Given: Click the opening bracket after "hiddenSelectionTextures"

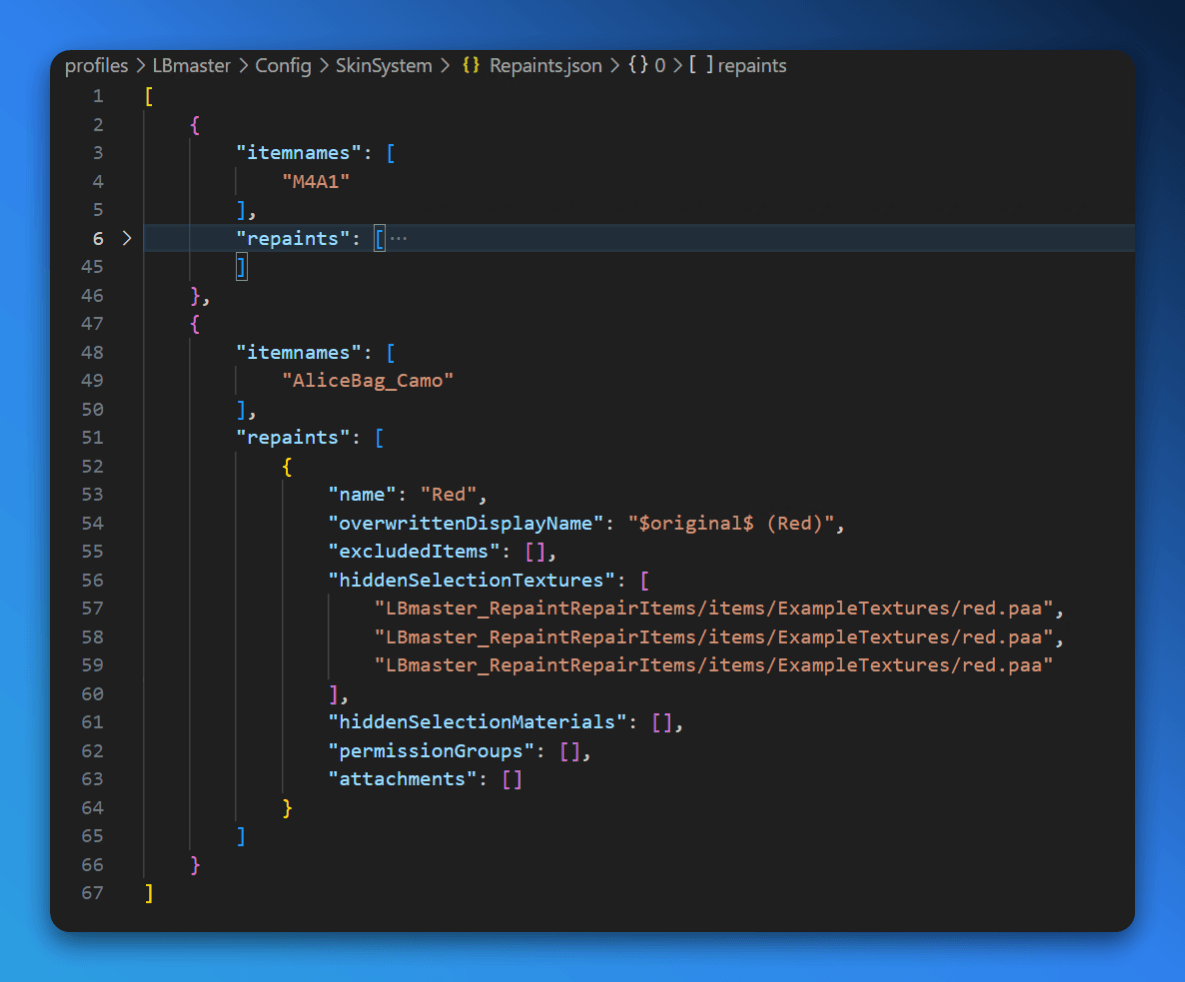Looking at the screenshot, I should pos(645,580).
